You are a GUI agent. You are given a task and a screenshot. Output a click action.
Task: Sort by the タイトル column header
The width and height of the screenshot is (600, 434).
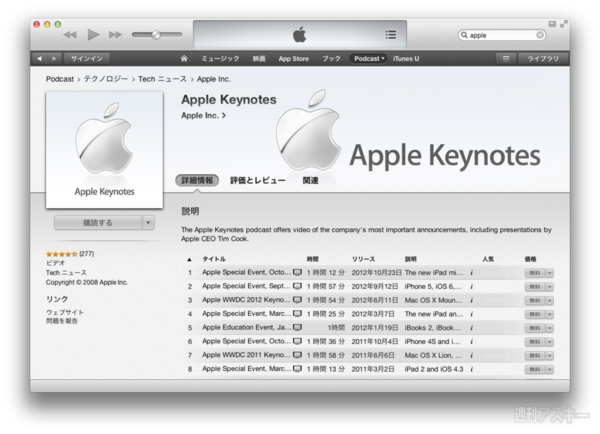(x=214, y=259)
